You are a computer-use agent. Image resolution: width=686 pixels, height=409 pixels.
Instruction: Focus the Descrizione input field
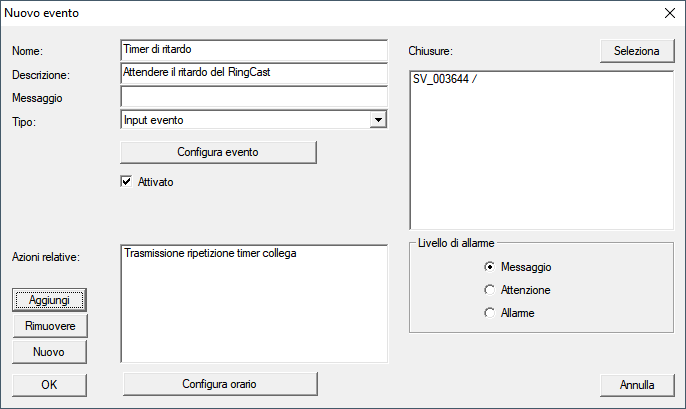[x=253, y=73]
